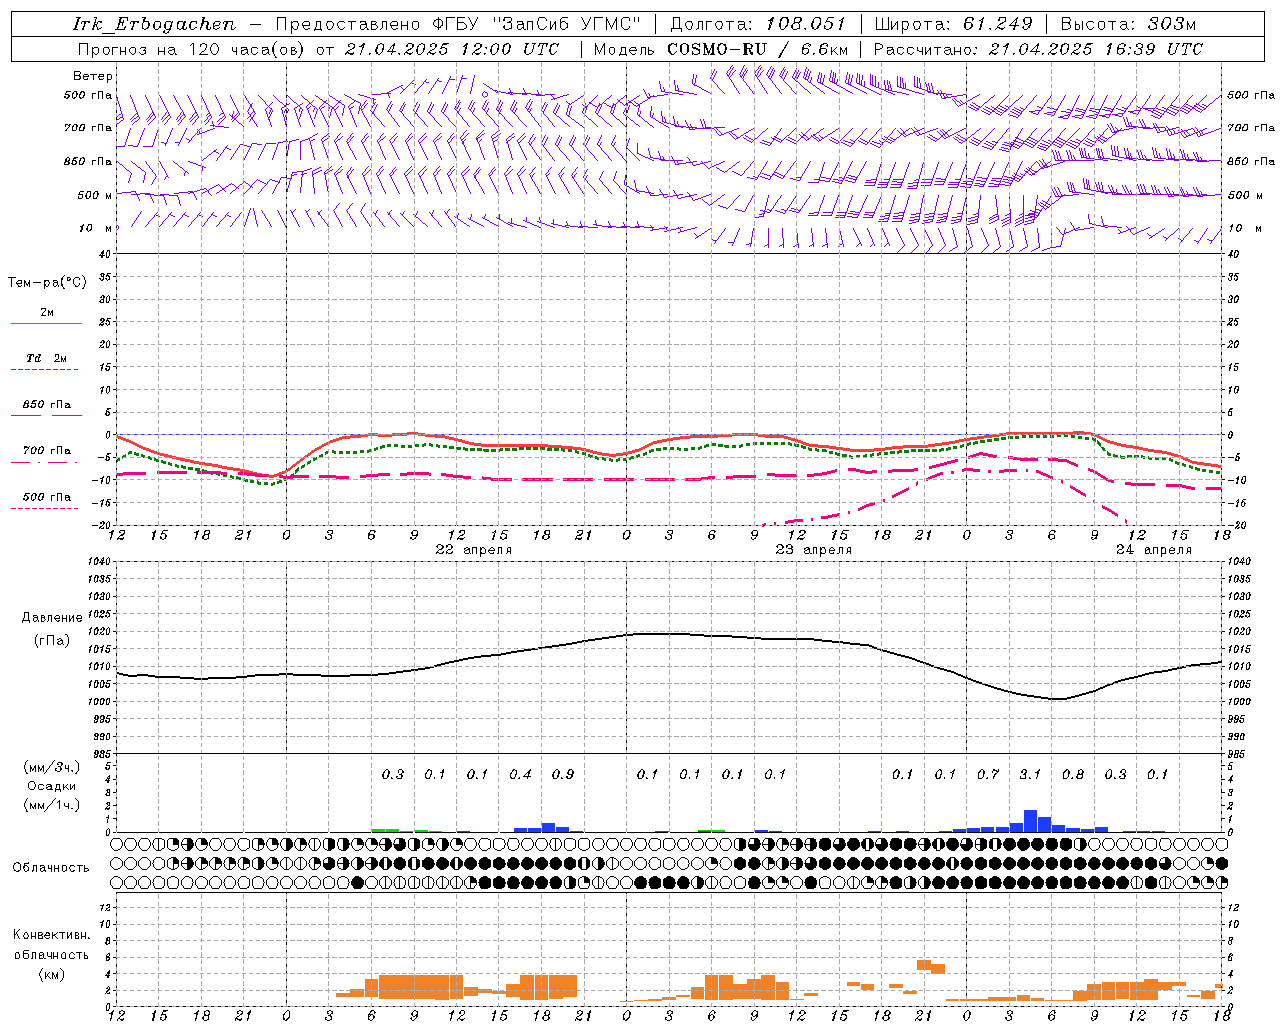This screenshot has height=1024, width=1280.
Task: Click the '23 апреля' date label
Action: point(813,550)
